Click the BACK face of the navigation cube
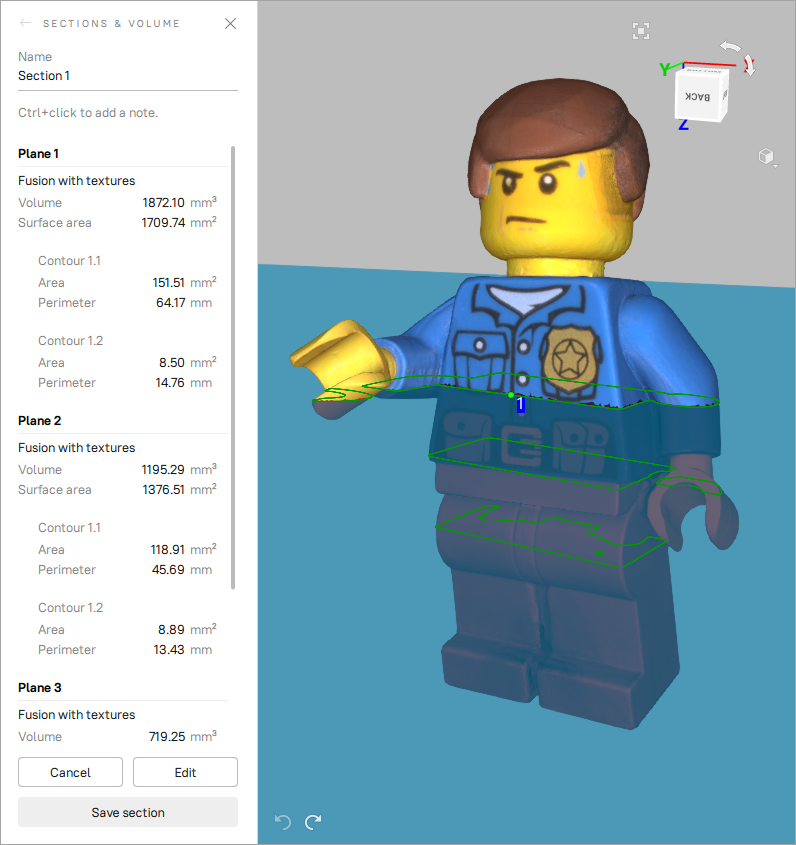The image size is (796, 845). coord(699,96)
